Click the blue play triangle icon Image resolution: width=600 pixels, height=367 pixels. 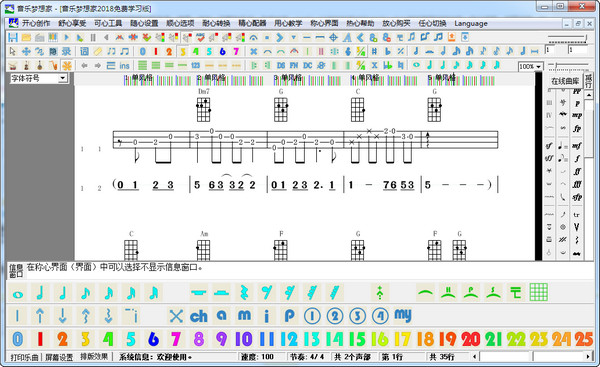tap(67, 37)
